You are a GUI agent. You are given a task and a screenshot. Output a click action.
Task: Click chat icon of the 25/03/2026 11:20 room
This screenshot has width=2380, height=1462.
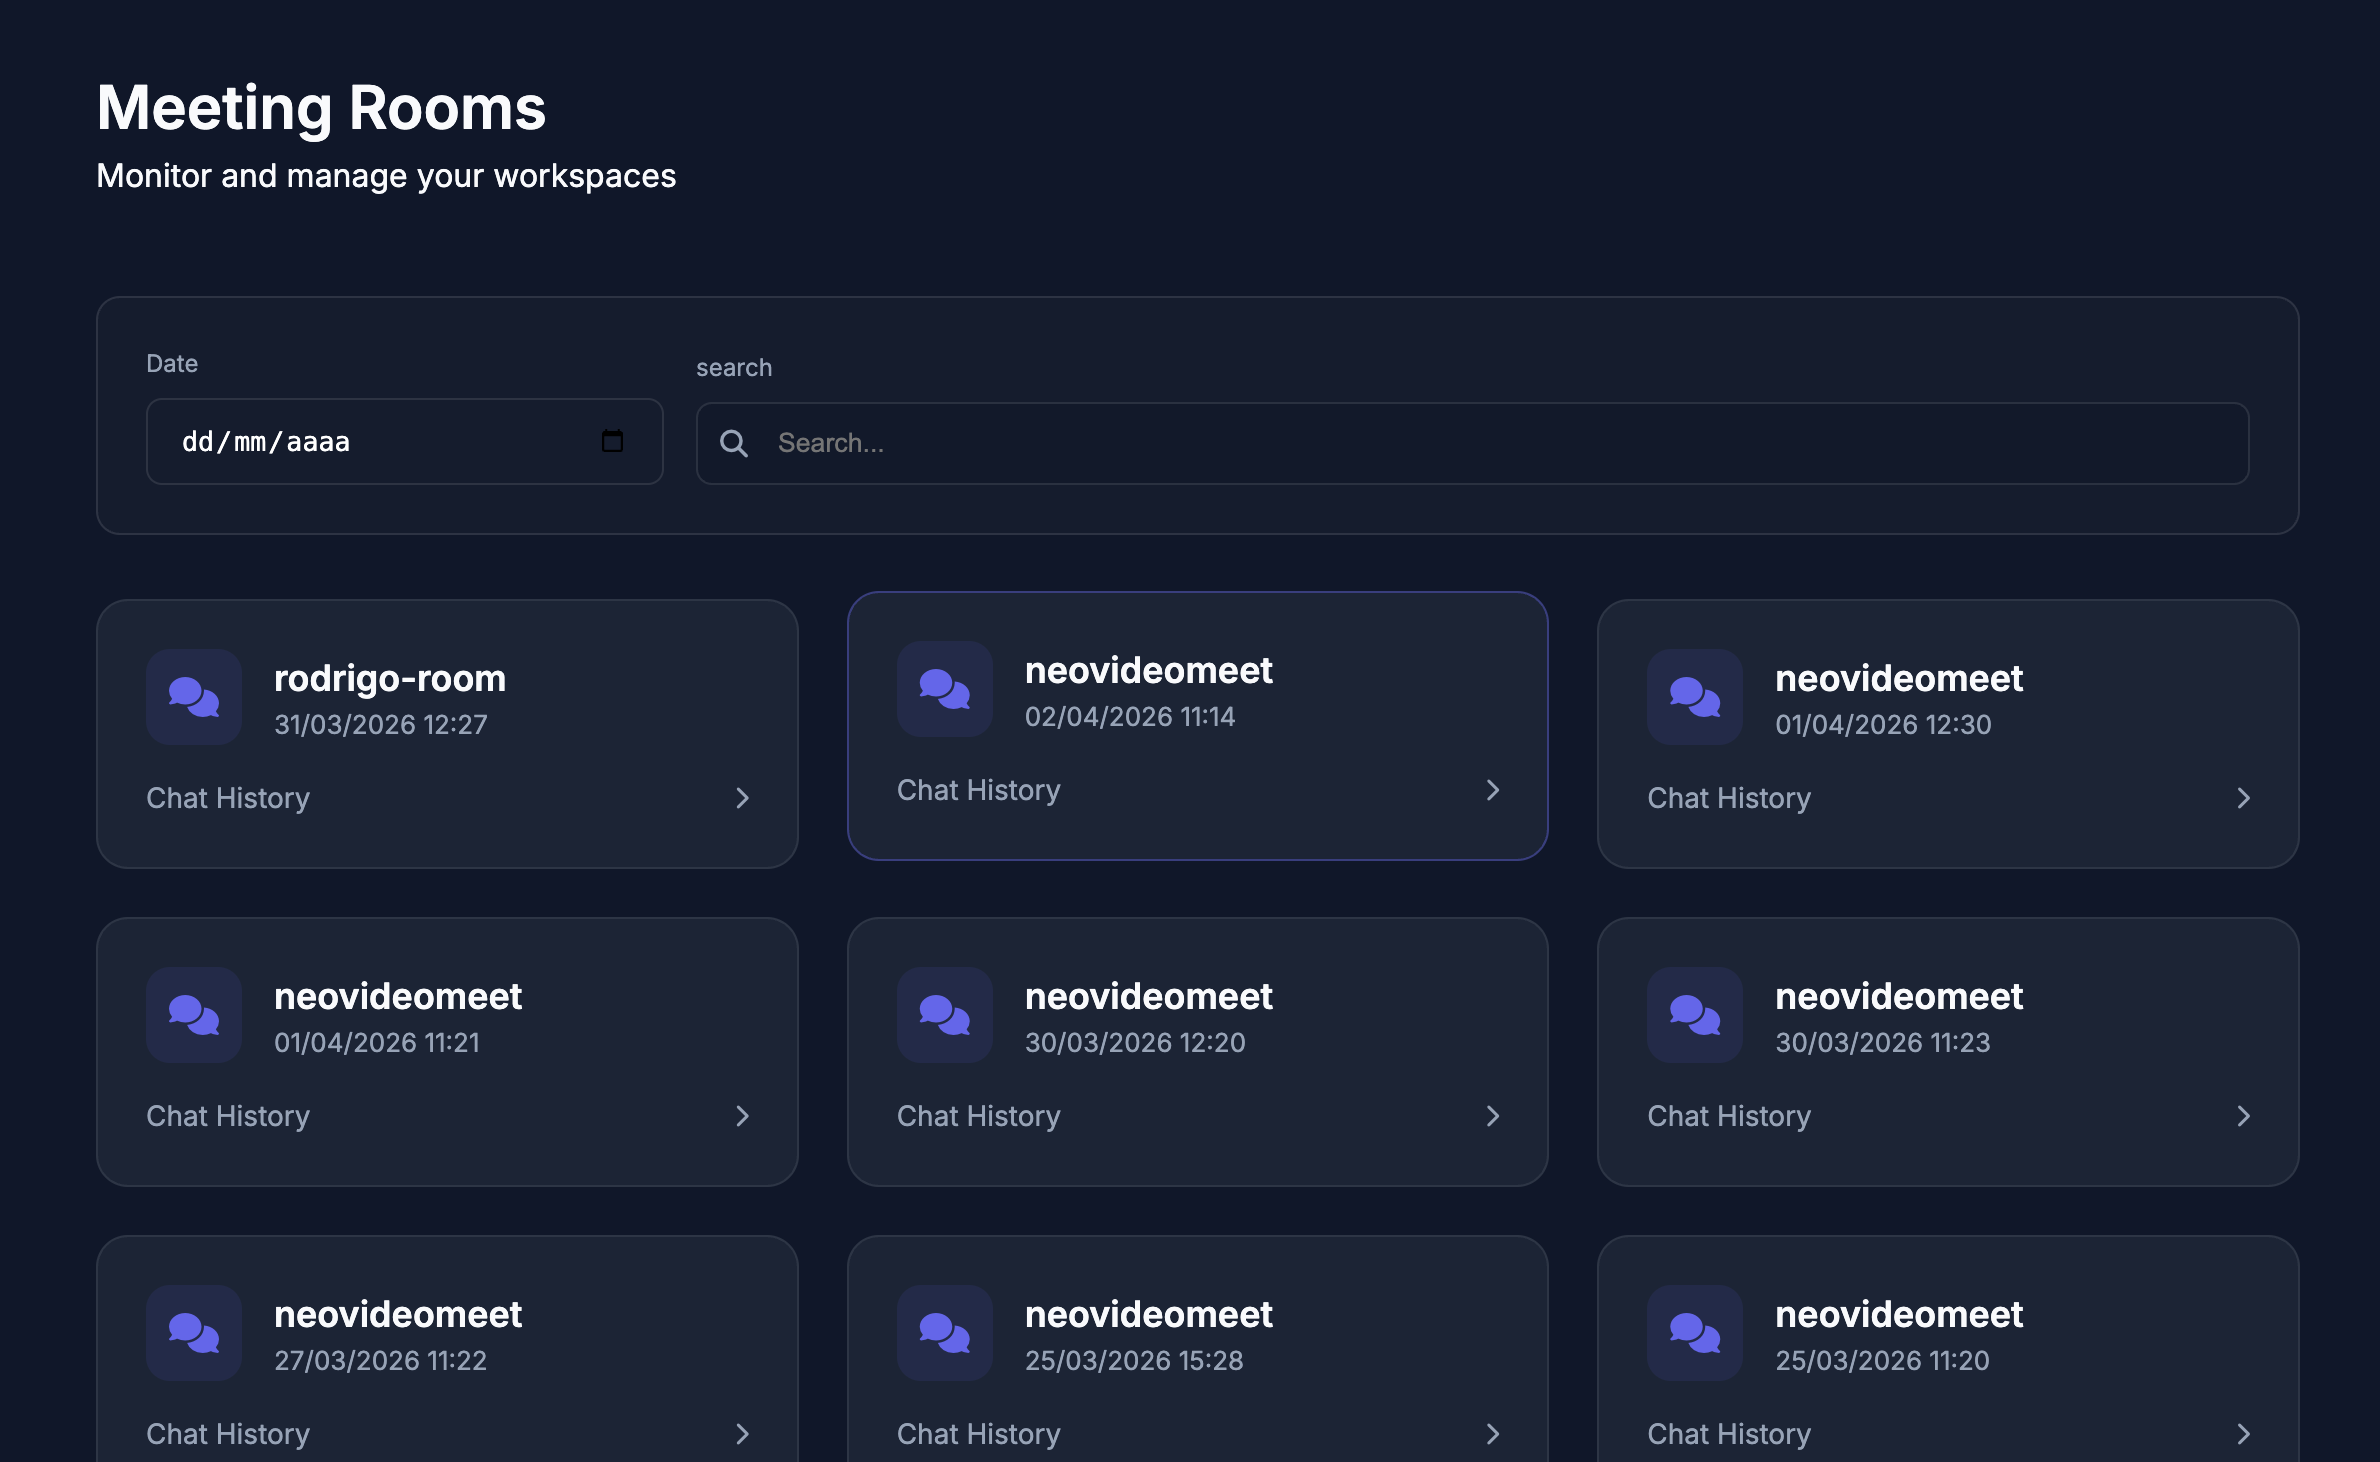[x=1695, y=1333]
